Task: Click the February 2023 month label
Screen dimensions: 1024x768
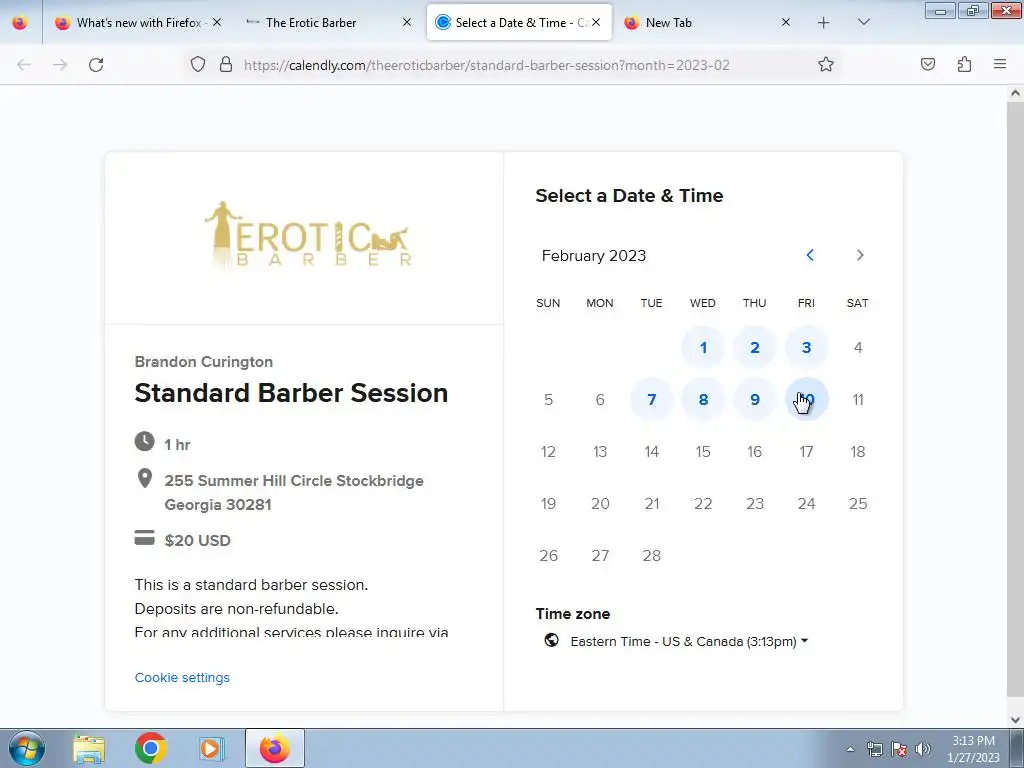Action: pyautogui.click(x=594, y=255)
